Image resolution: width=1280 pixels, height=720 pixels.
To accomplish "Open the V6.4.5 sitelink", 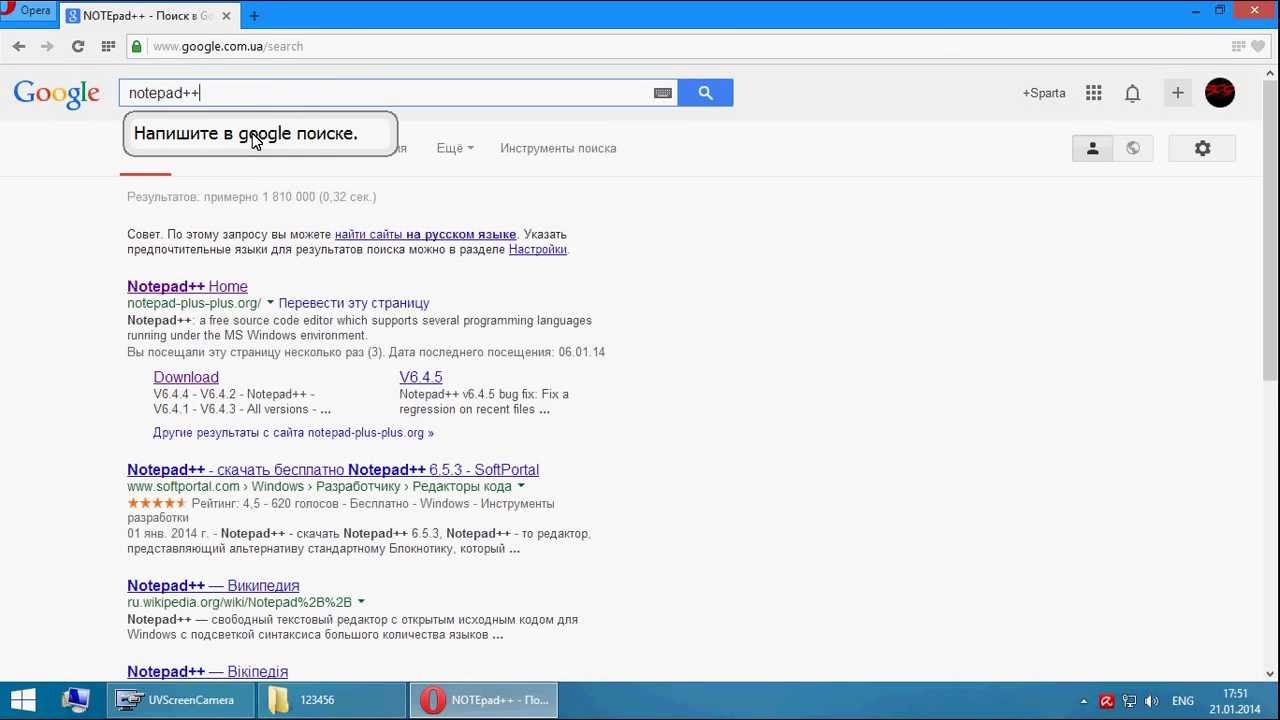I will (x=421, y=377).
